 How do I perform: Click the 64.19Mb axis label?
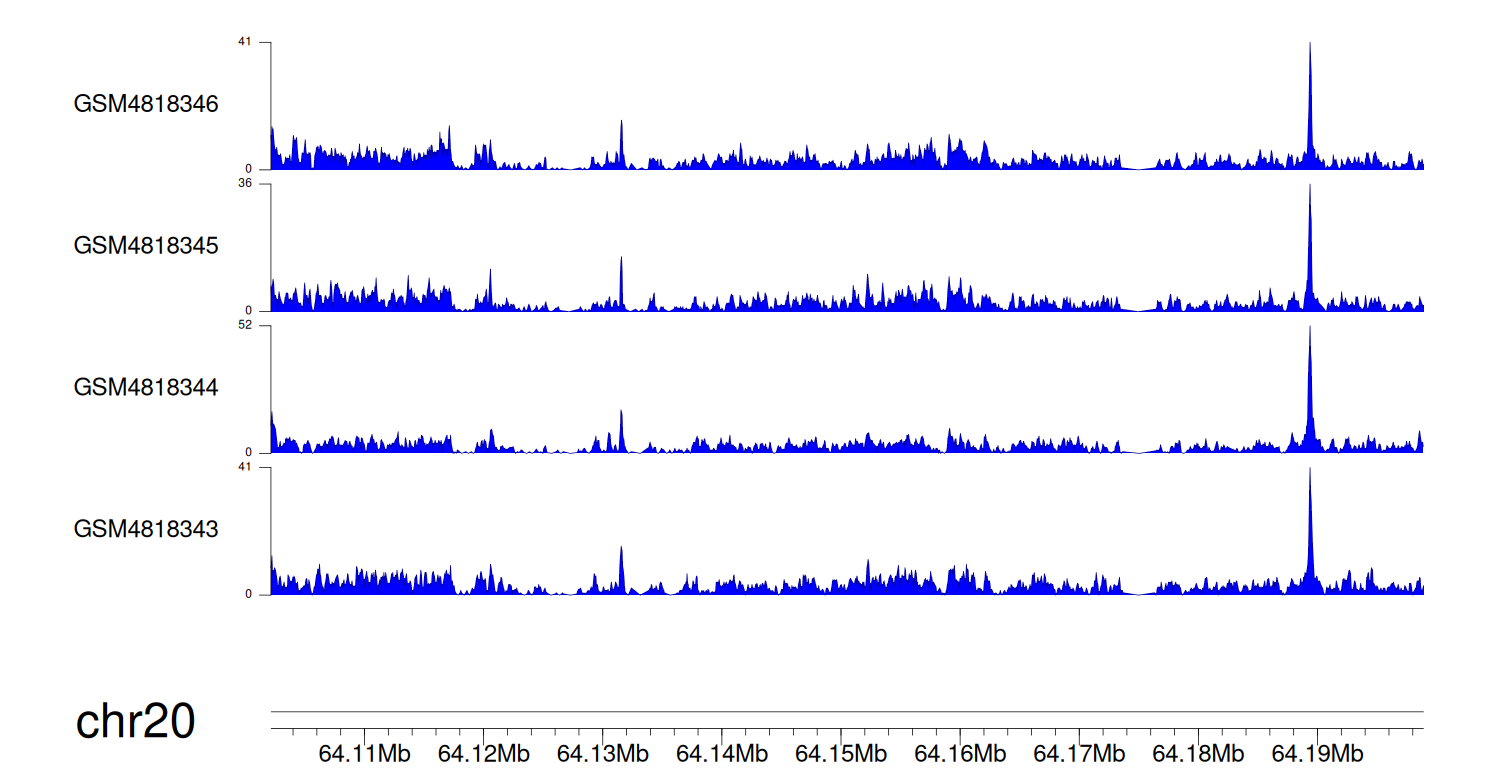click(1317, 754)
